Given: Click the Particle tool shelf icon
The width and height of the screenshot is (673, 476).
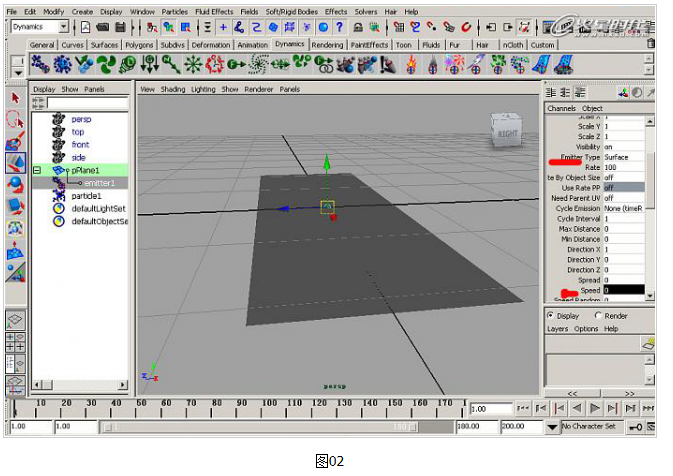Looking at the screenshot, I should tap(40, 64).
